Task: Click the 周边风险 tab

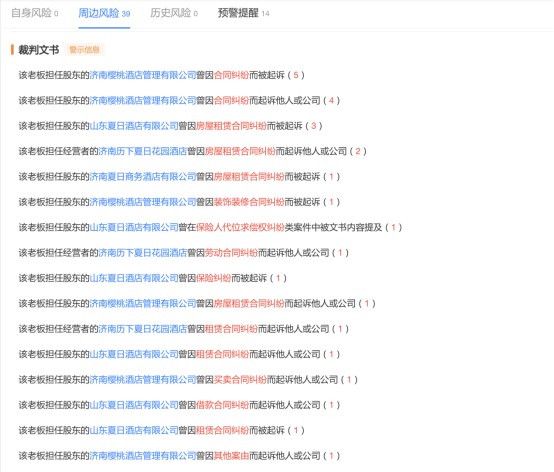Action: [104, 13]
